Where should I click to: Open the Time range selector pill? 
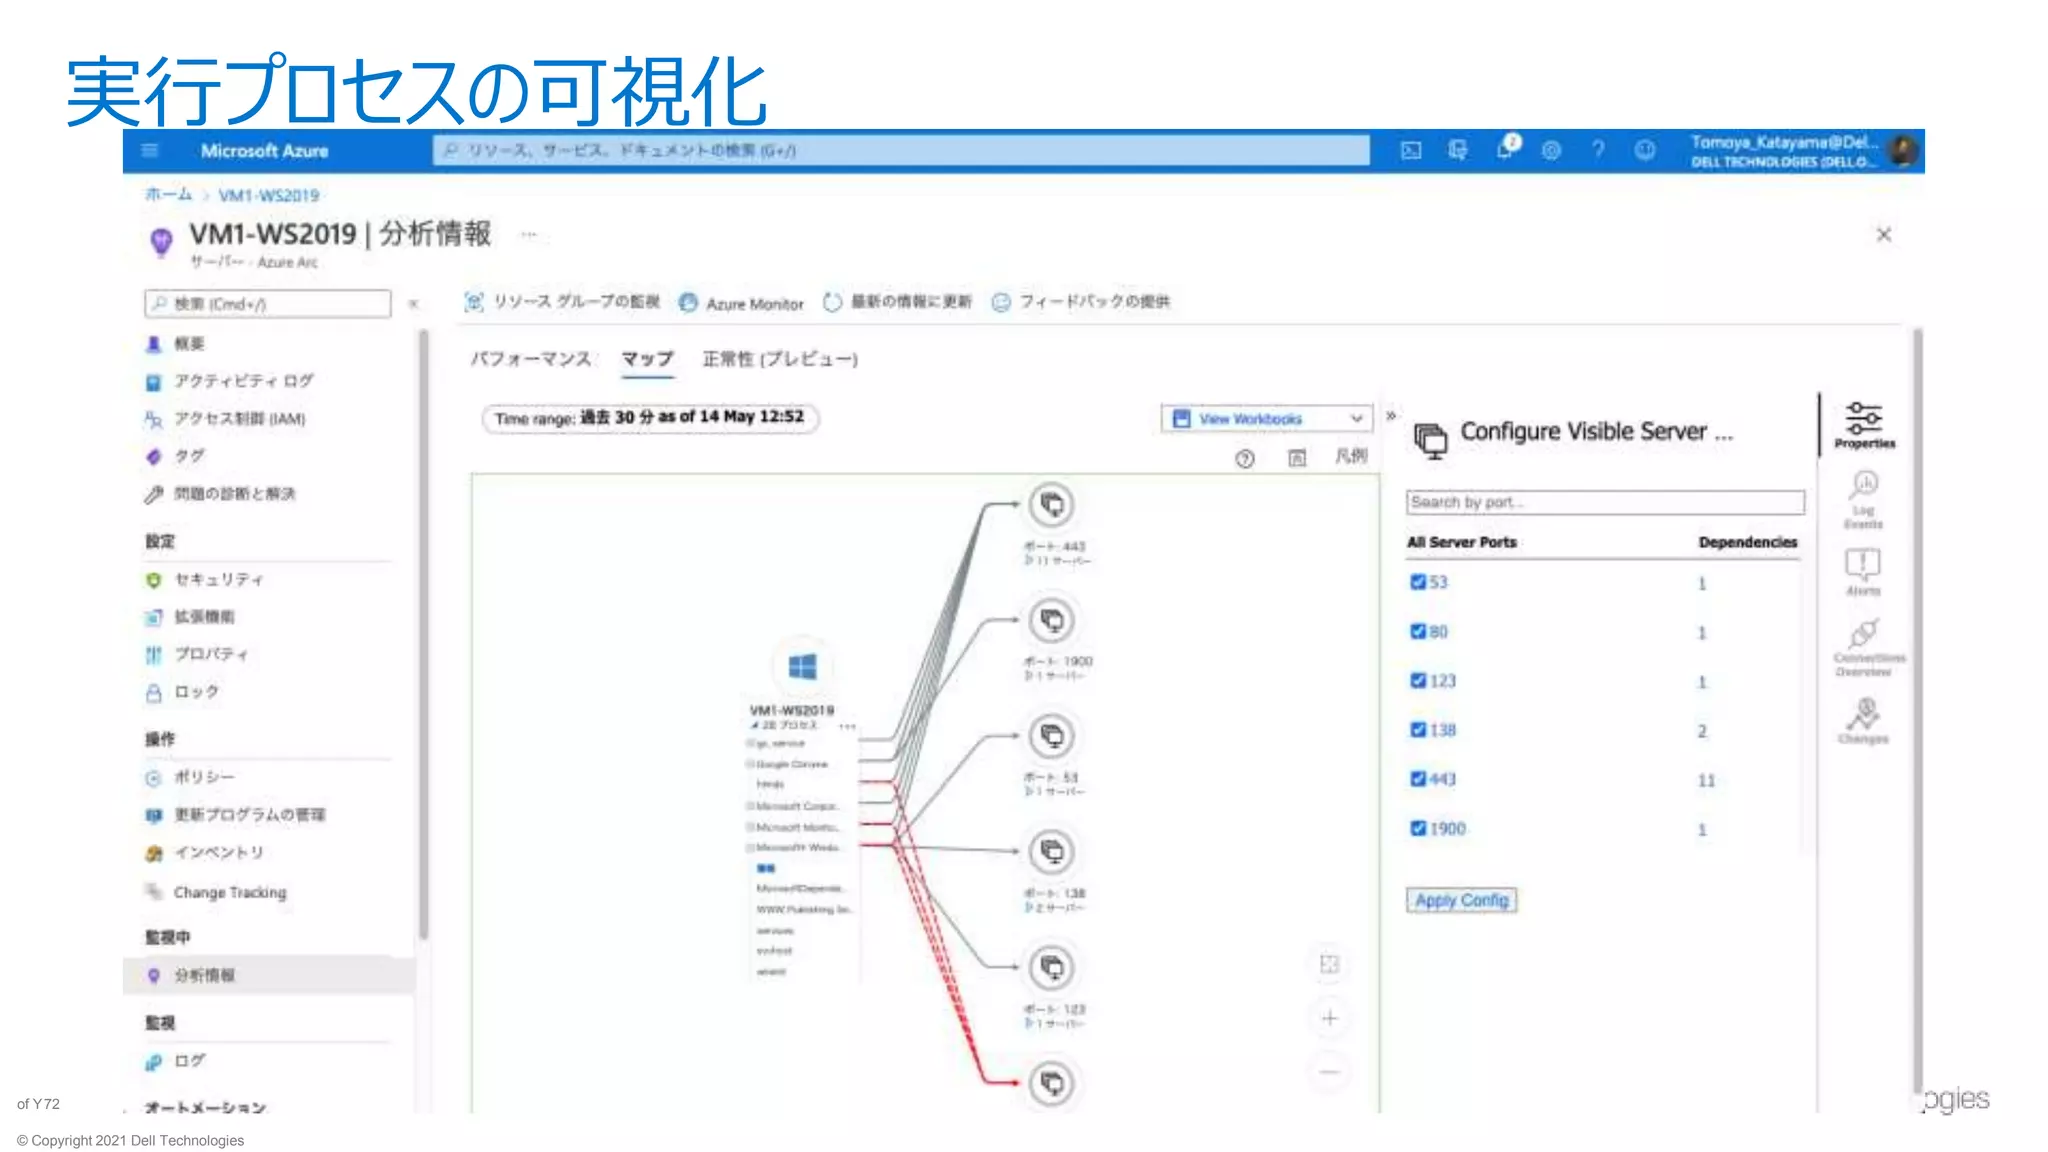(x=650, y=418)
